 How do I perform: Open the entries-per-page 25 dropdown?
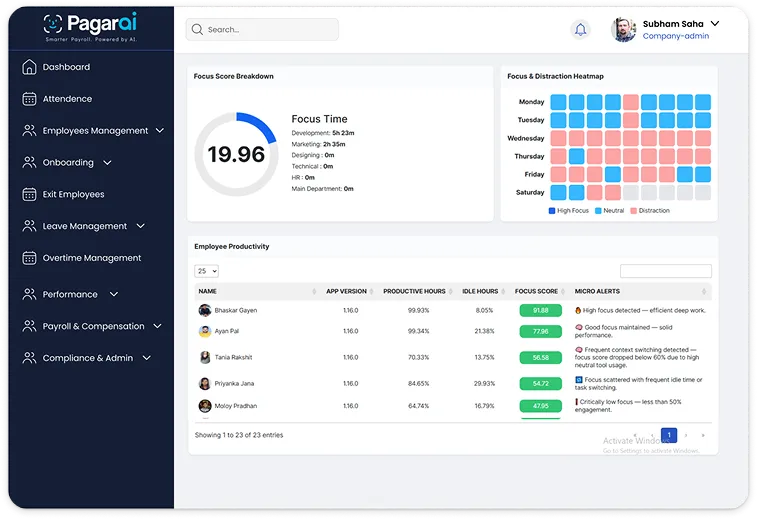pyautogui.click(x=207, y=271)
